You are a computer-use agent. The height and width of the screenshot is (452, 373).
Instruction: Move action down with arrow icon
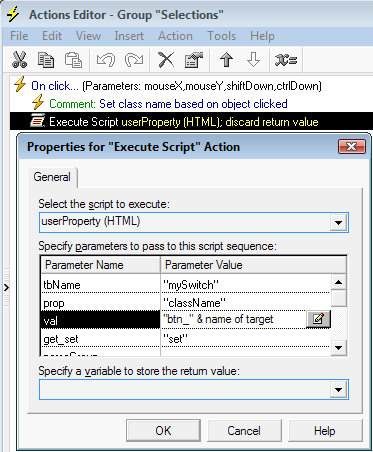pyautogui.click(x=253, y=60)
